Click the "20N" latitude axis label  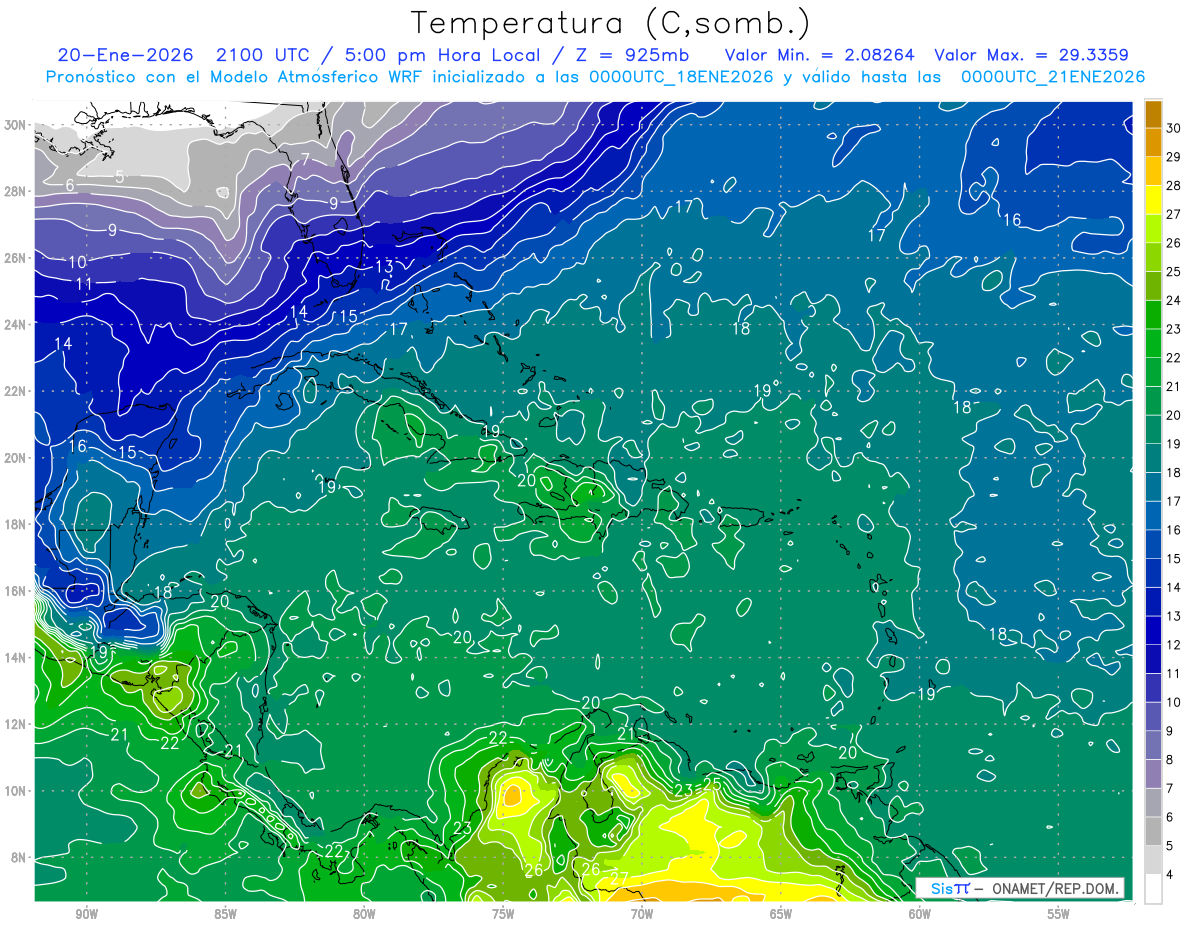click(14, 458)
